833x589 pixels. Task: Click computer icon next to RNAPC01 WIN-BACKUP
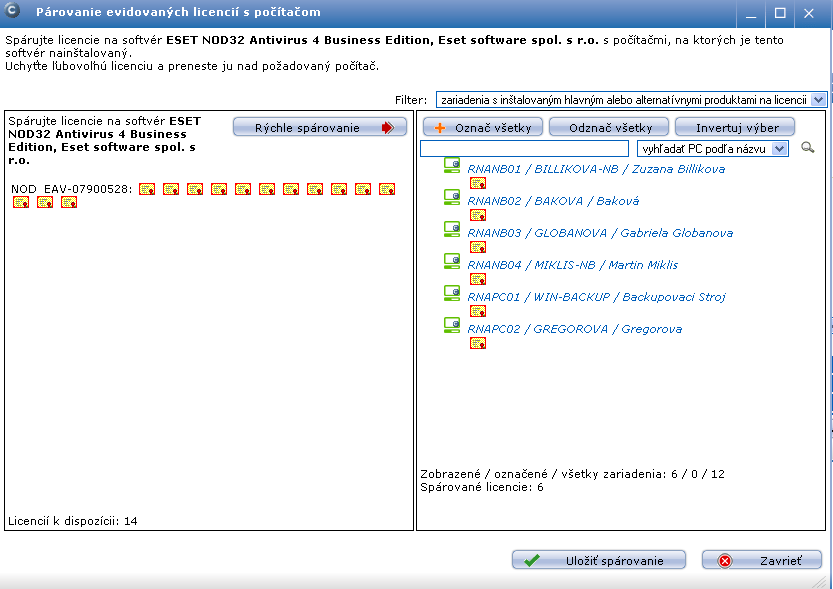coord(452,293)
